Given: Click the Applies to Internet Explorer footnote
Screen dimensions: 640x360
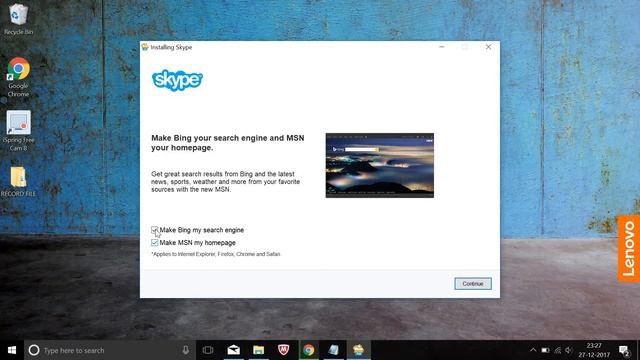Looking at the screenshot, I should coord(216,254).
